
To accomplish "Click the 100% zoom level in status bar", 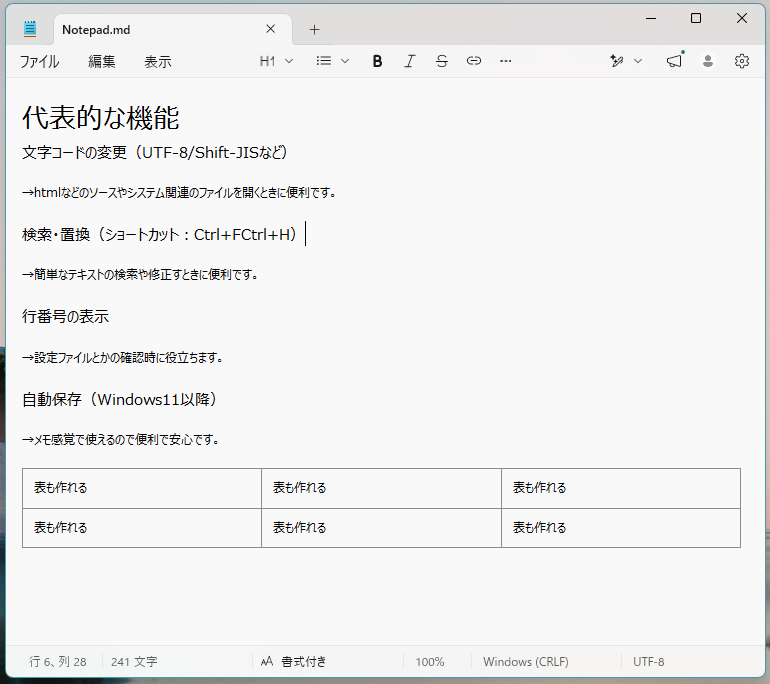I will click(430, 661).
